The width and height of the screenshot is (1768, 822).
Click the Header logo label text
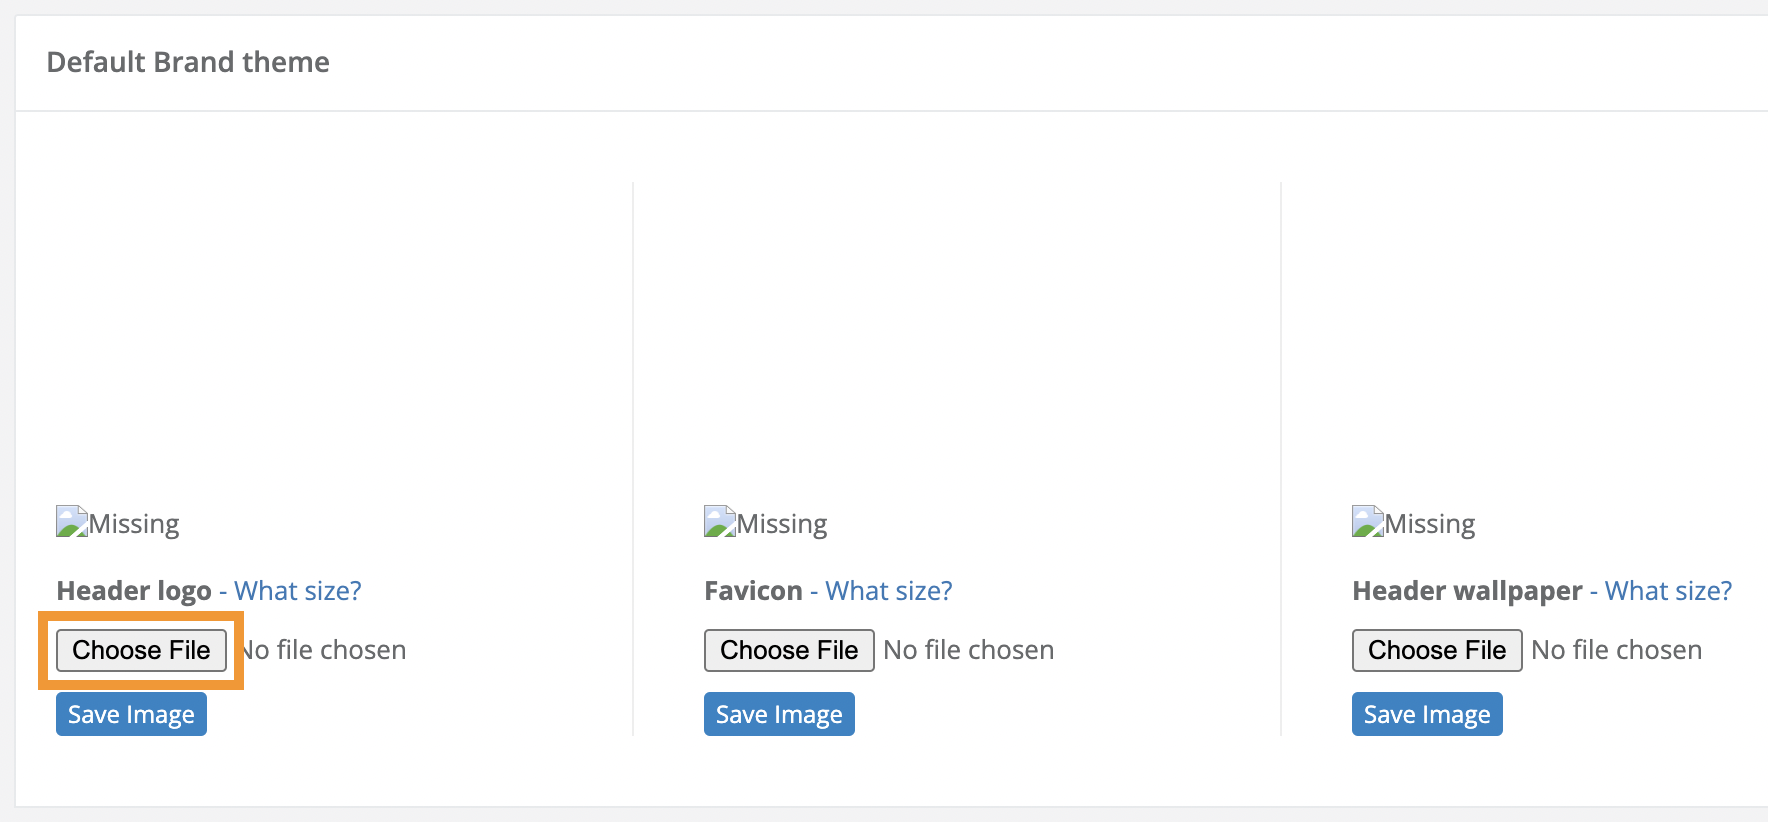coord(133,590)
